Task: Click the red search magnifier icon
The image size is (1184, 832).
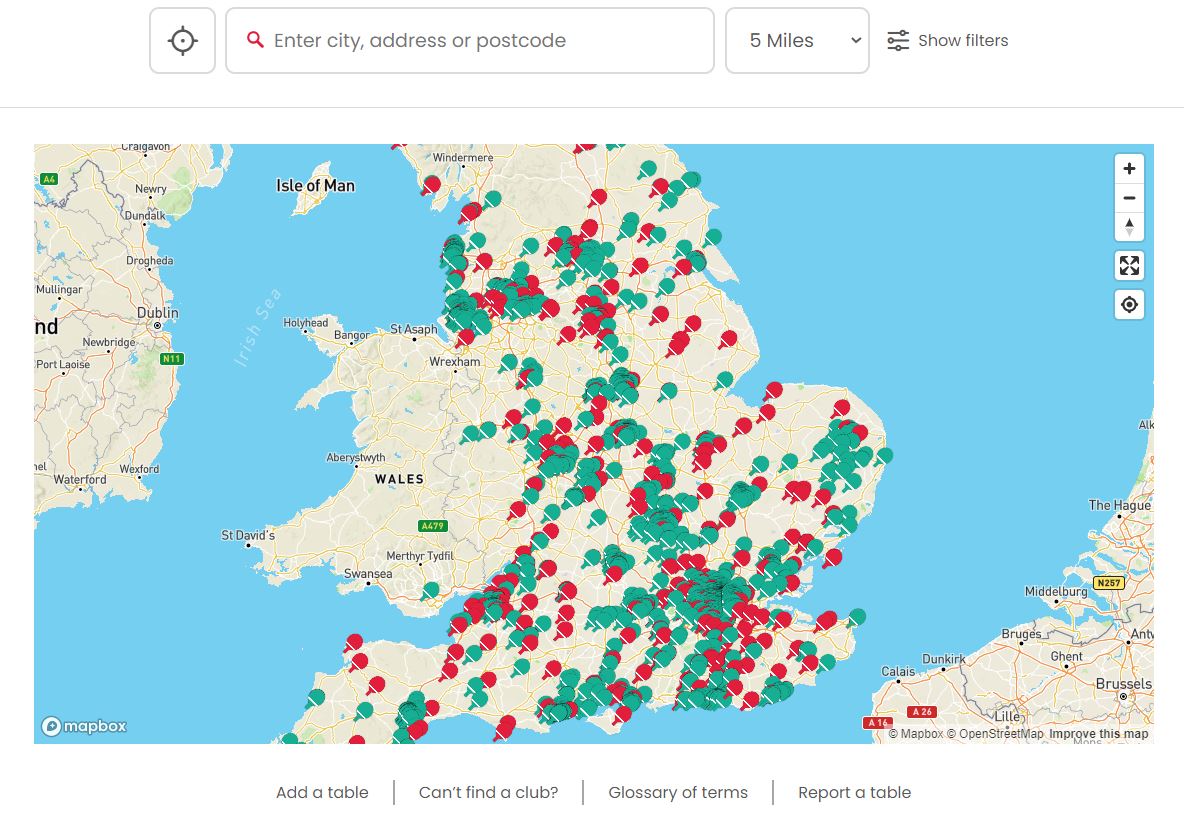Action: pyautogui.click(x=255, y=40)
